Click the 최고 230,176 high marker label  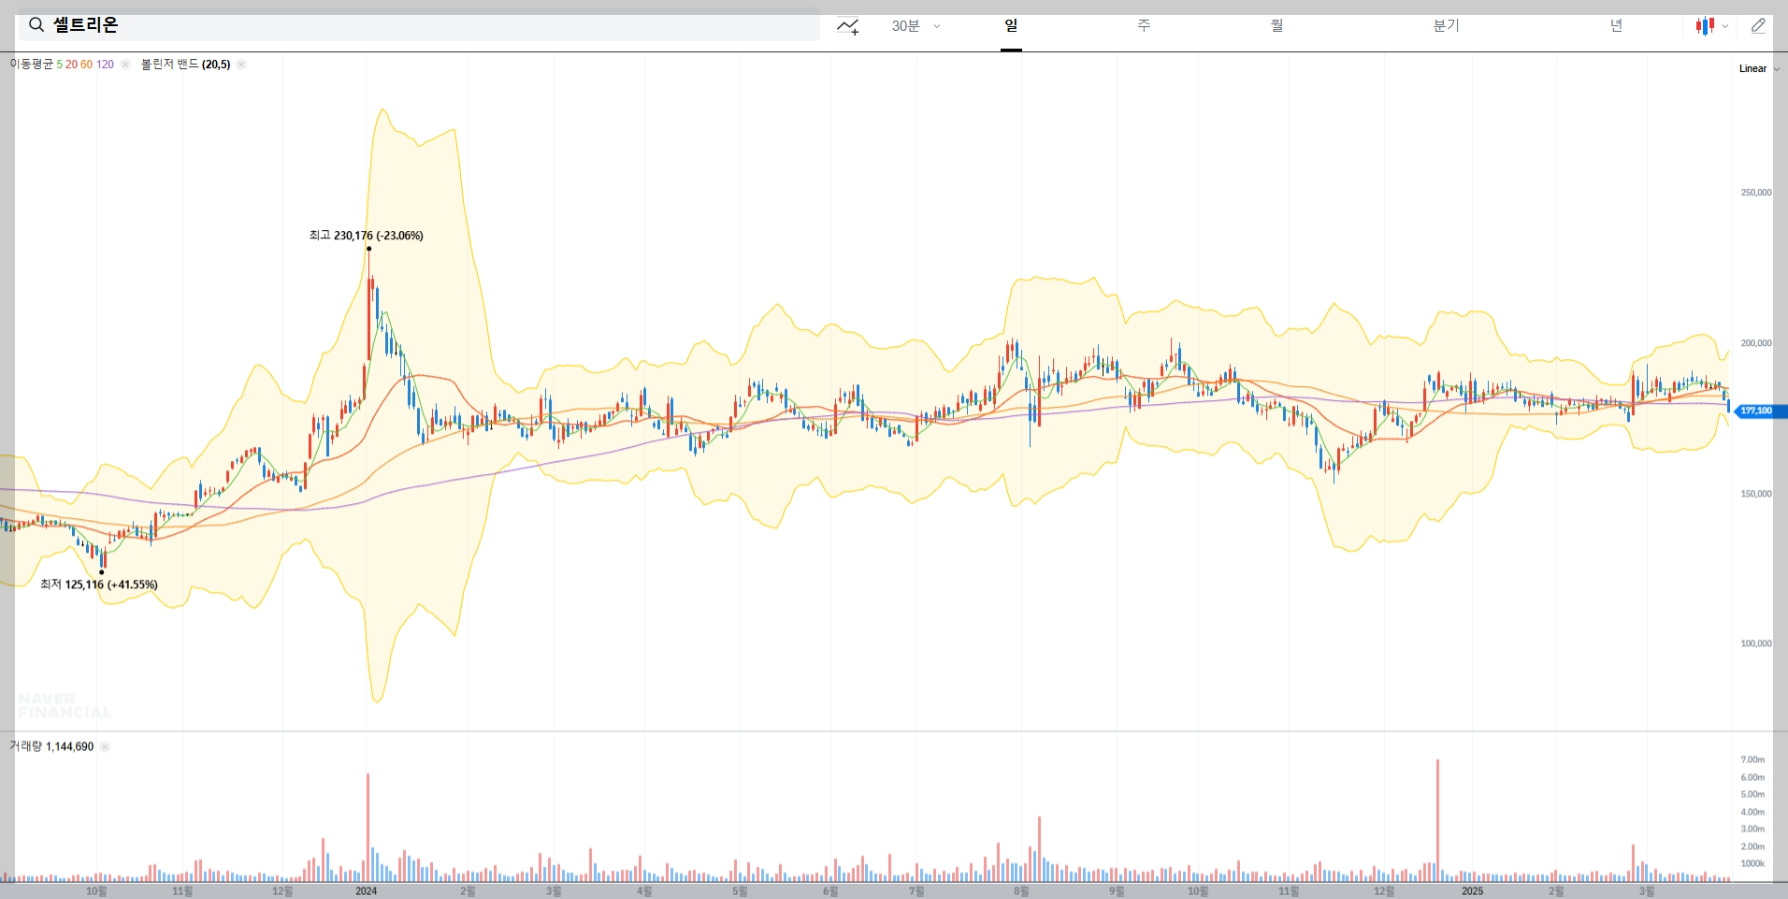click(366, 235)
